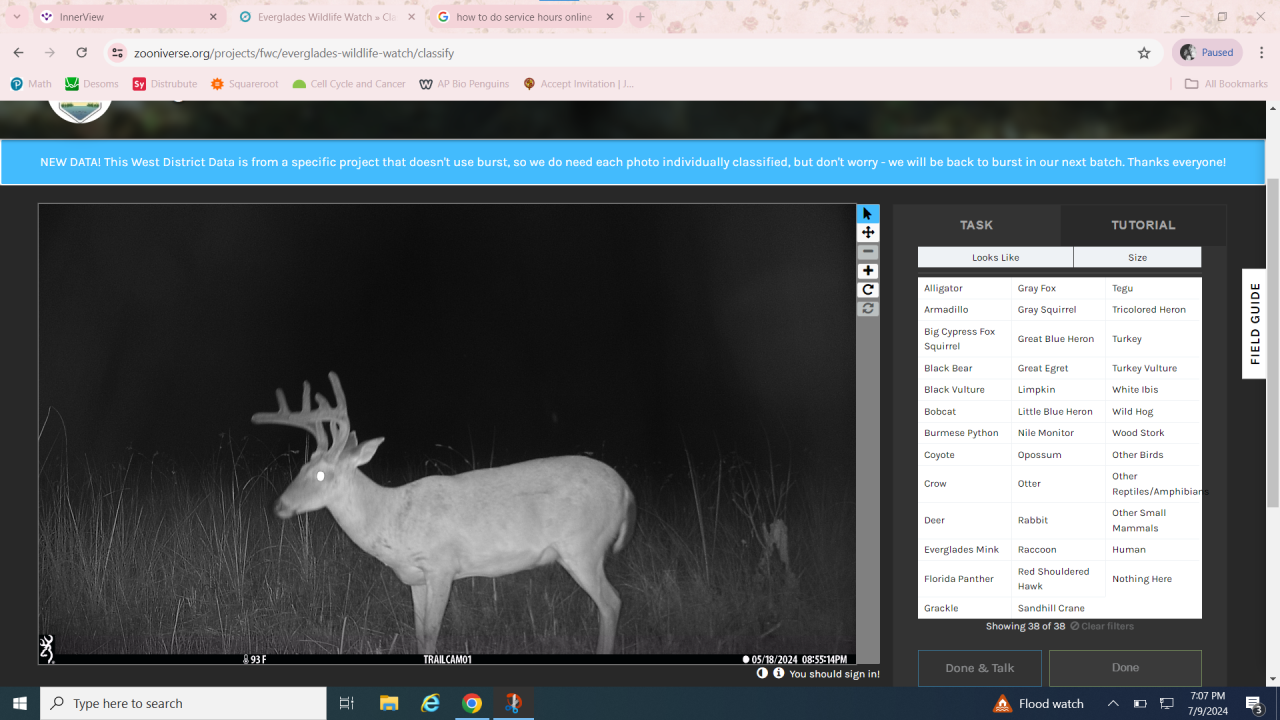
Task: Zoom in with the plus button
Action: tap(868, 271)
